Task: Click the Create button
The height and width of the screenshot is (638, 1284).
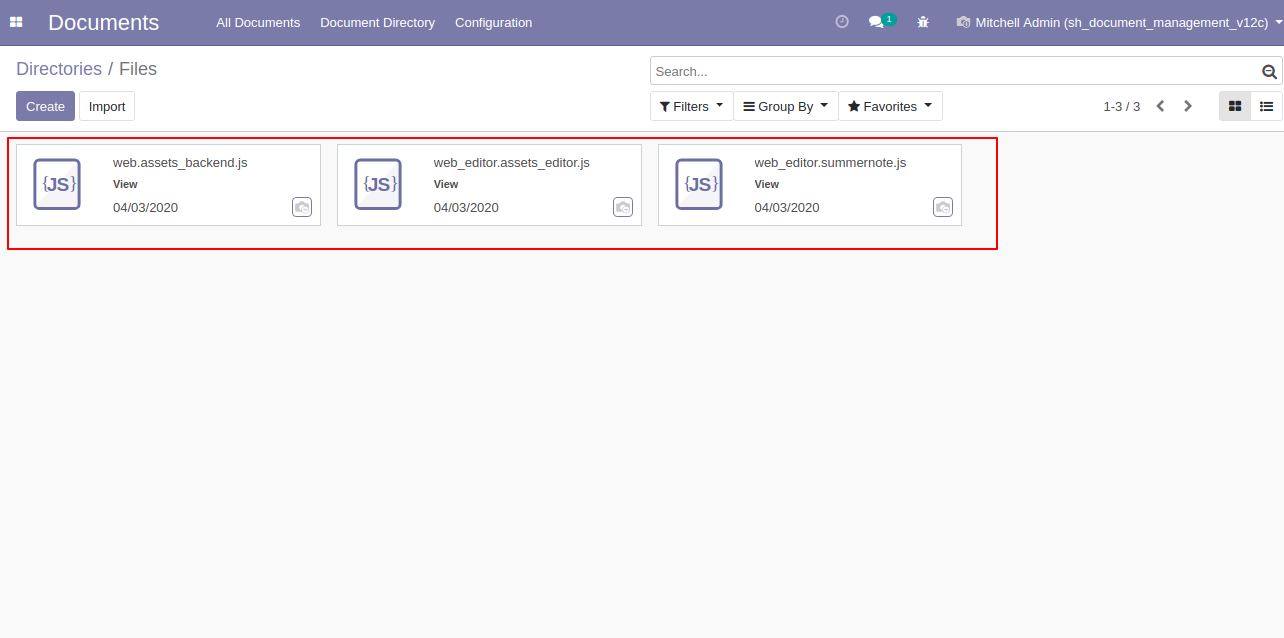Action: [x=45, y=106]
